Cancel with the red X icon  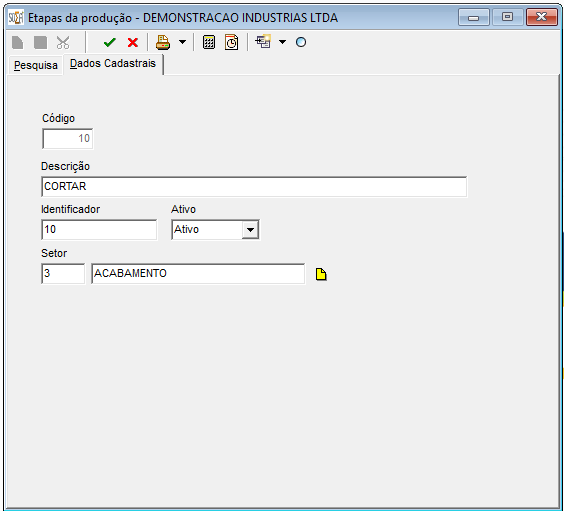[133, 42]
